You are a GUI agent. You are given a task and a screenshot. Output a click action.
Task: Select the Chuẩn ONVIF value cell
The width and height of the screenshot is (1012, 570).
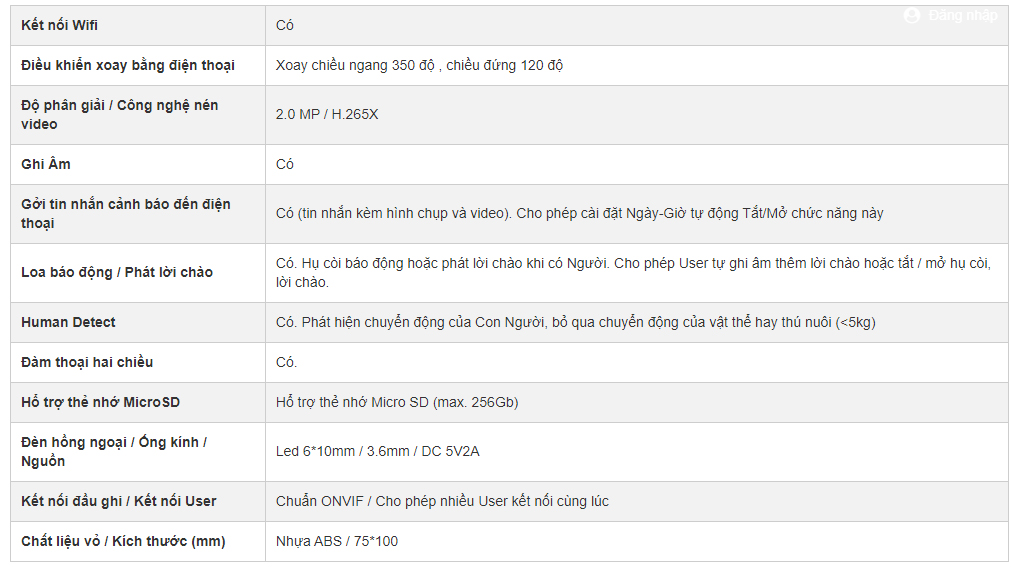tap(636, 501)
